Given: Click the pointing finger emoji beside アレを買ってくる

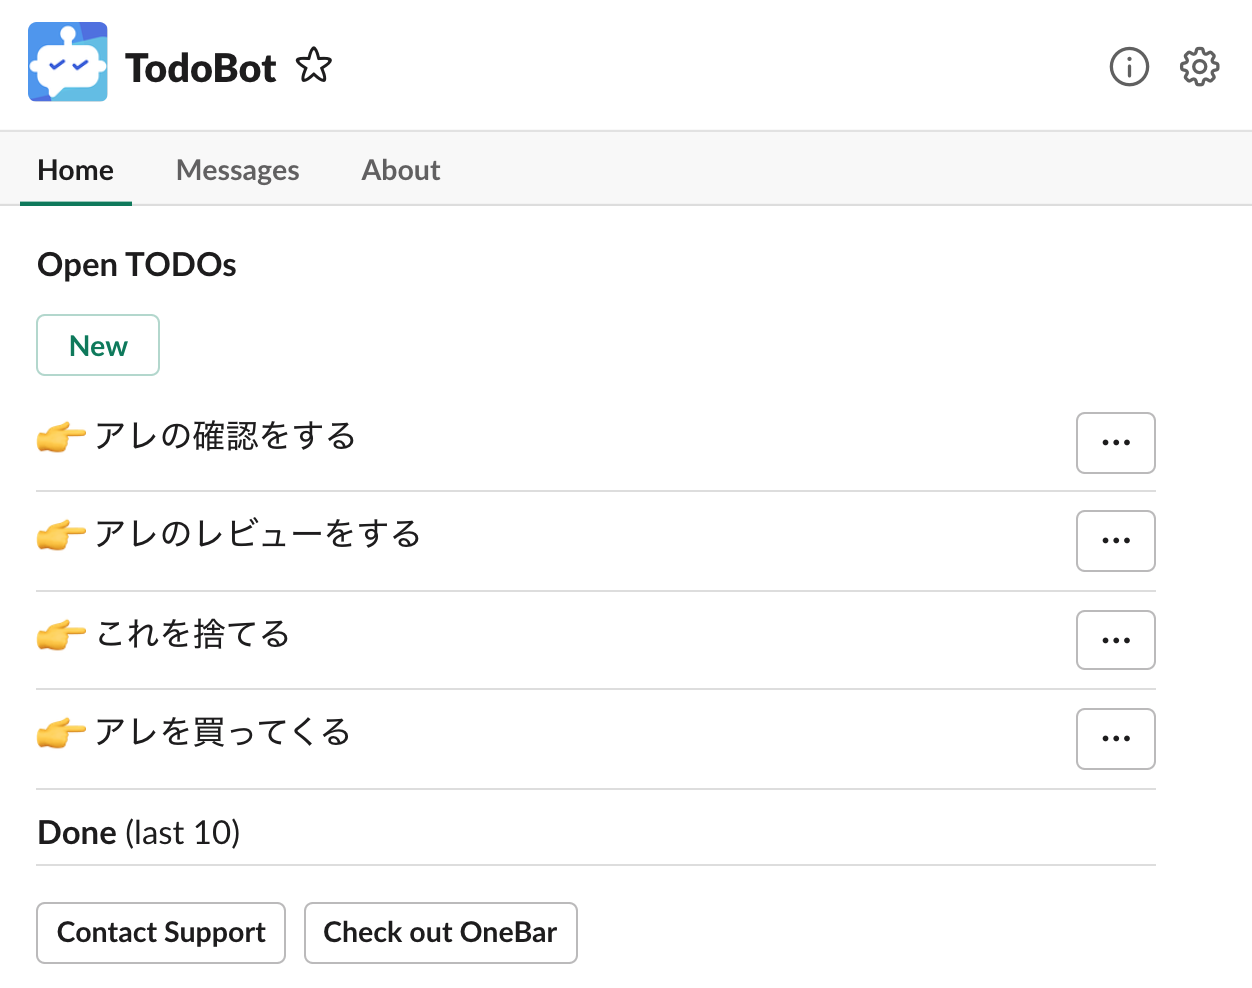Looking at the screenshot, I should [x=62, y=733].
